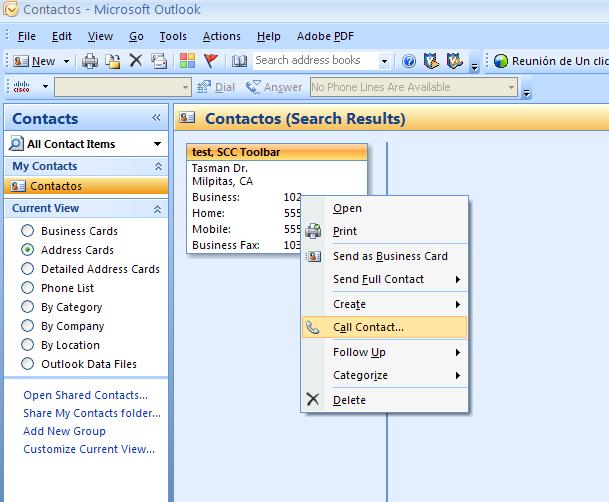Click the Categorize colored squares icon
Image resolution: width=609 pixels, height=502 pixels.
(187, 61)
